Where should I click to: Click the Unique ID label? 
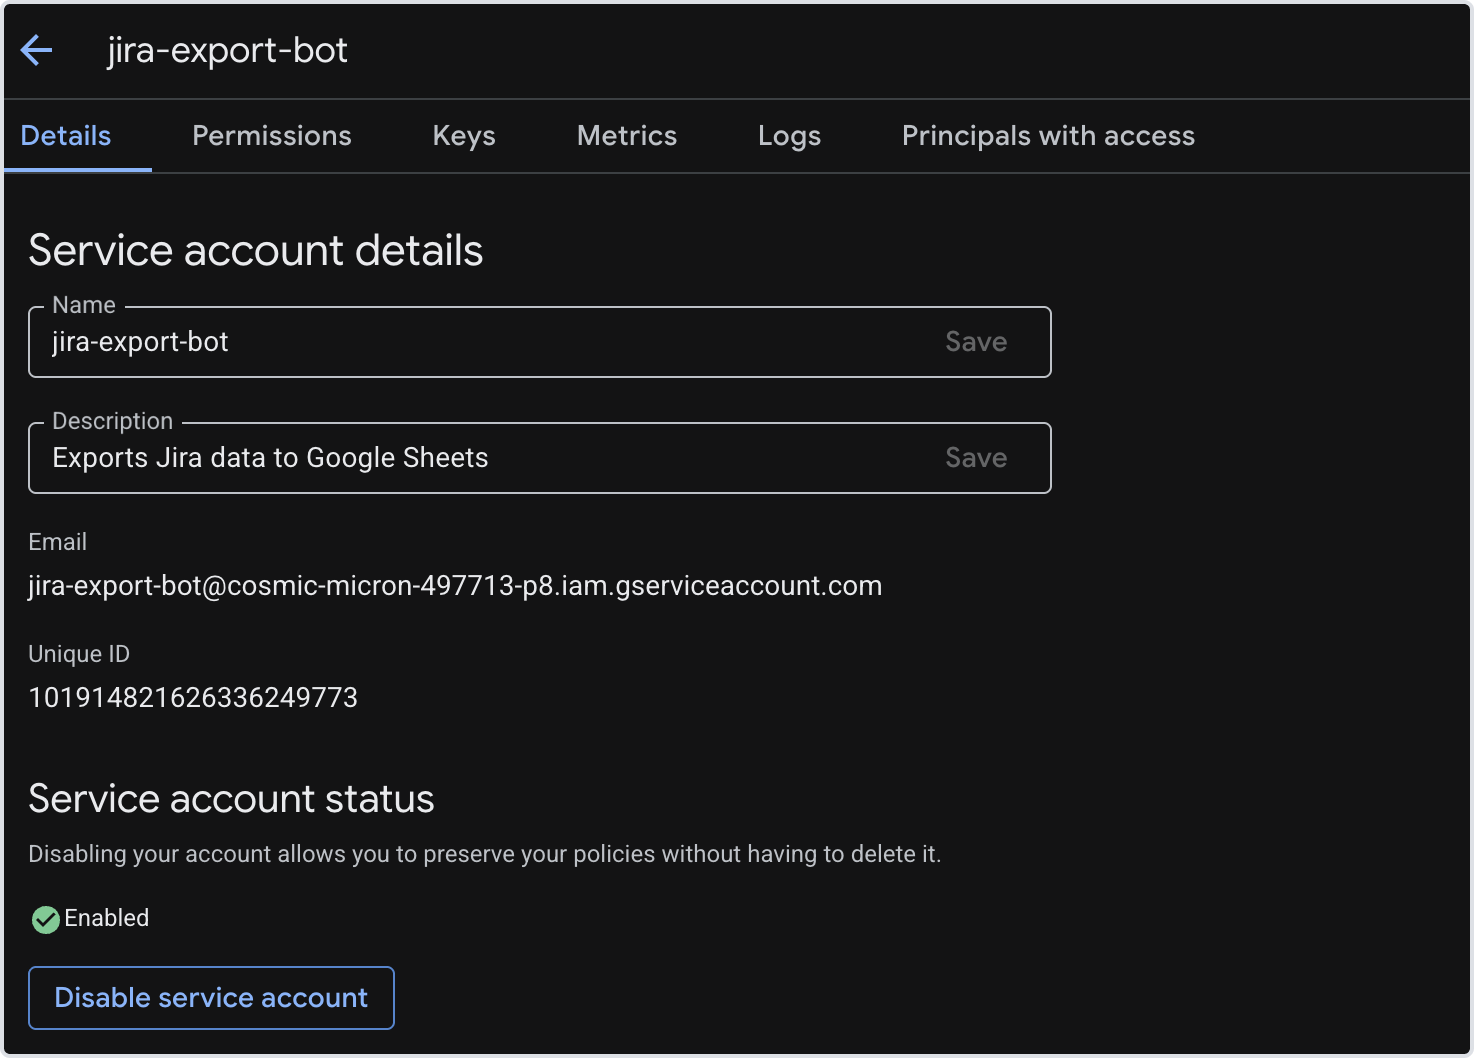click(79, 654)
